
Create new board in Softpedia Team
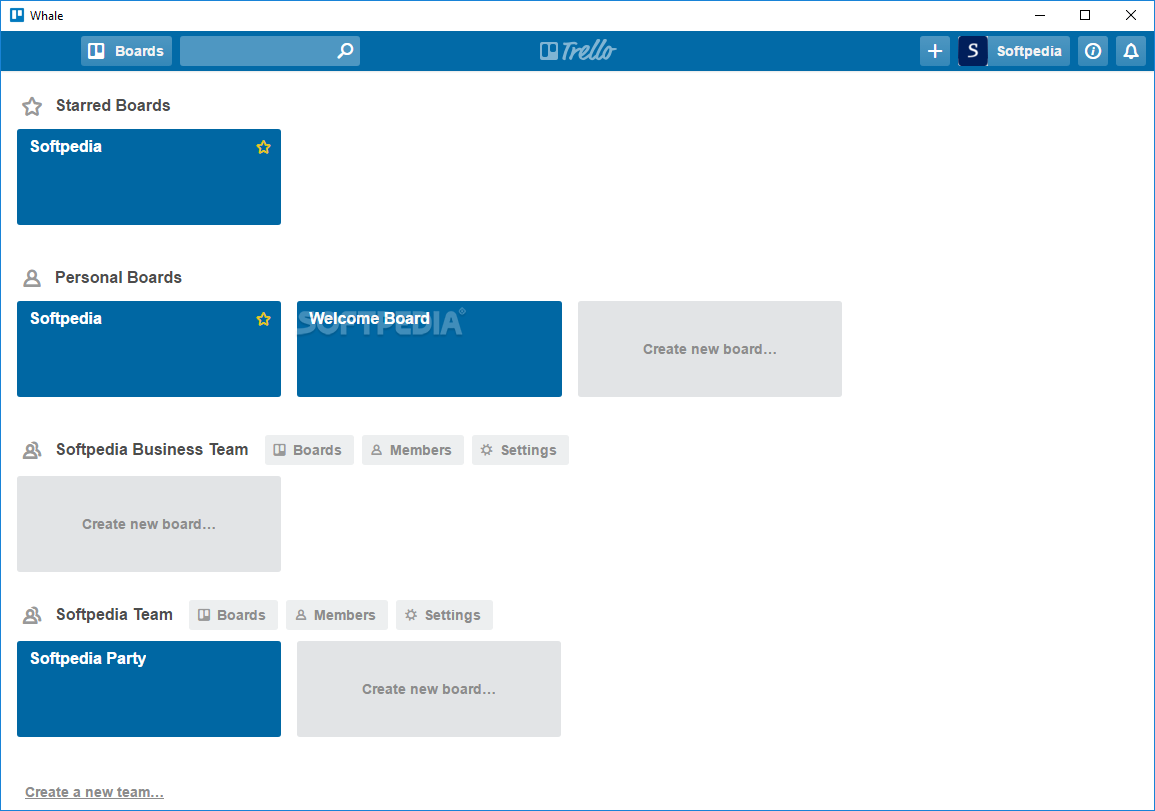coord(429,689)
